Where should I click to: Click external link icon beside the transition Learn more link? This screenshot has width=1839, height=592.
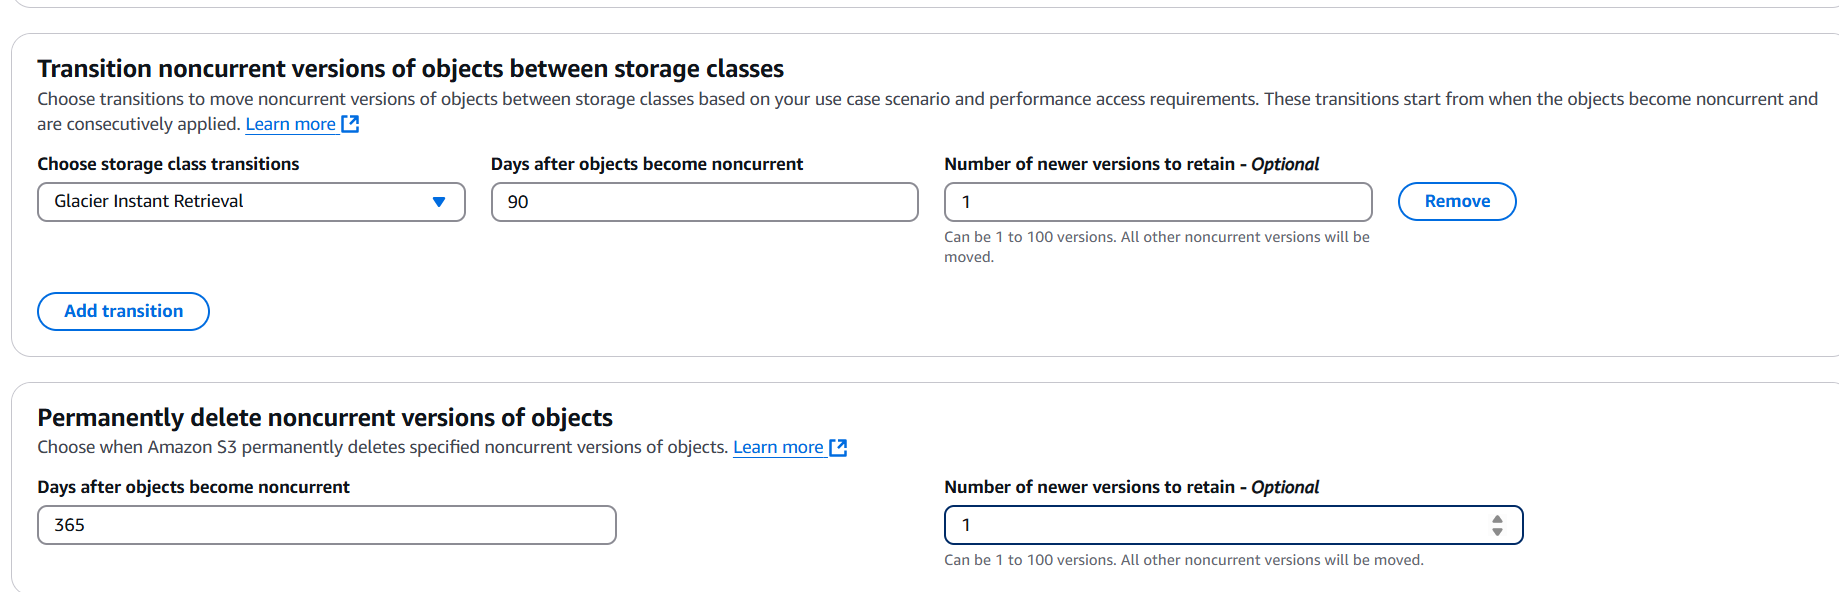(350, 124)
